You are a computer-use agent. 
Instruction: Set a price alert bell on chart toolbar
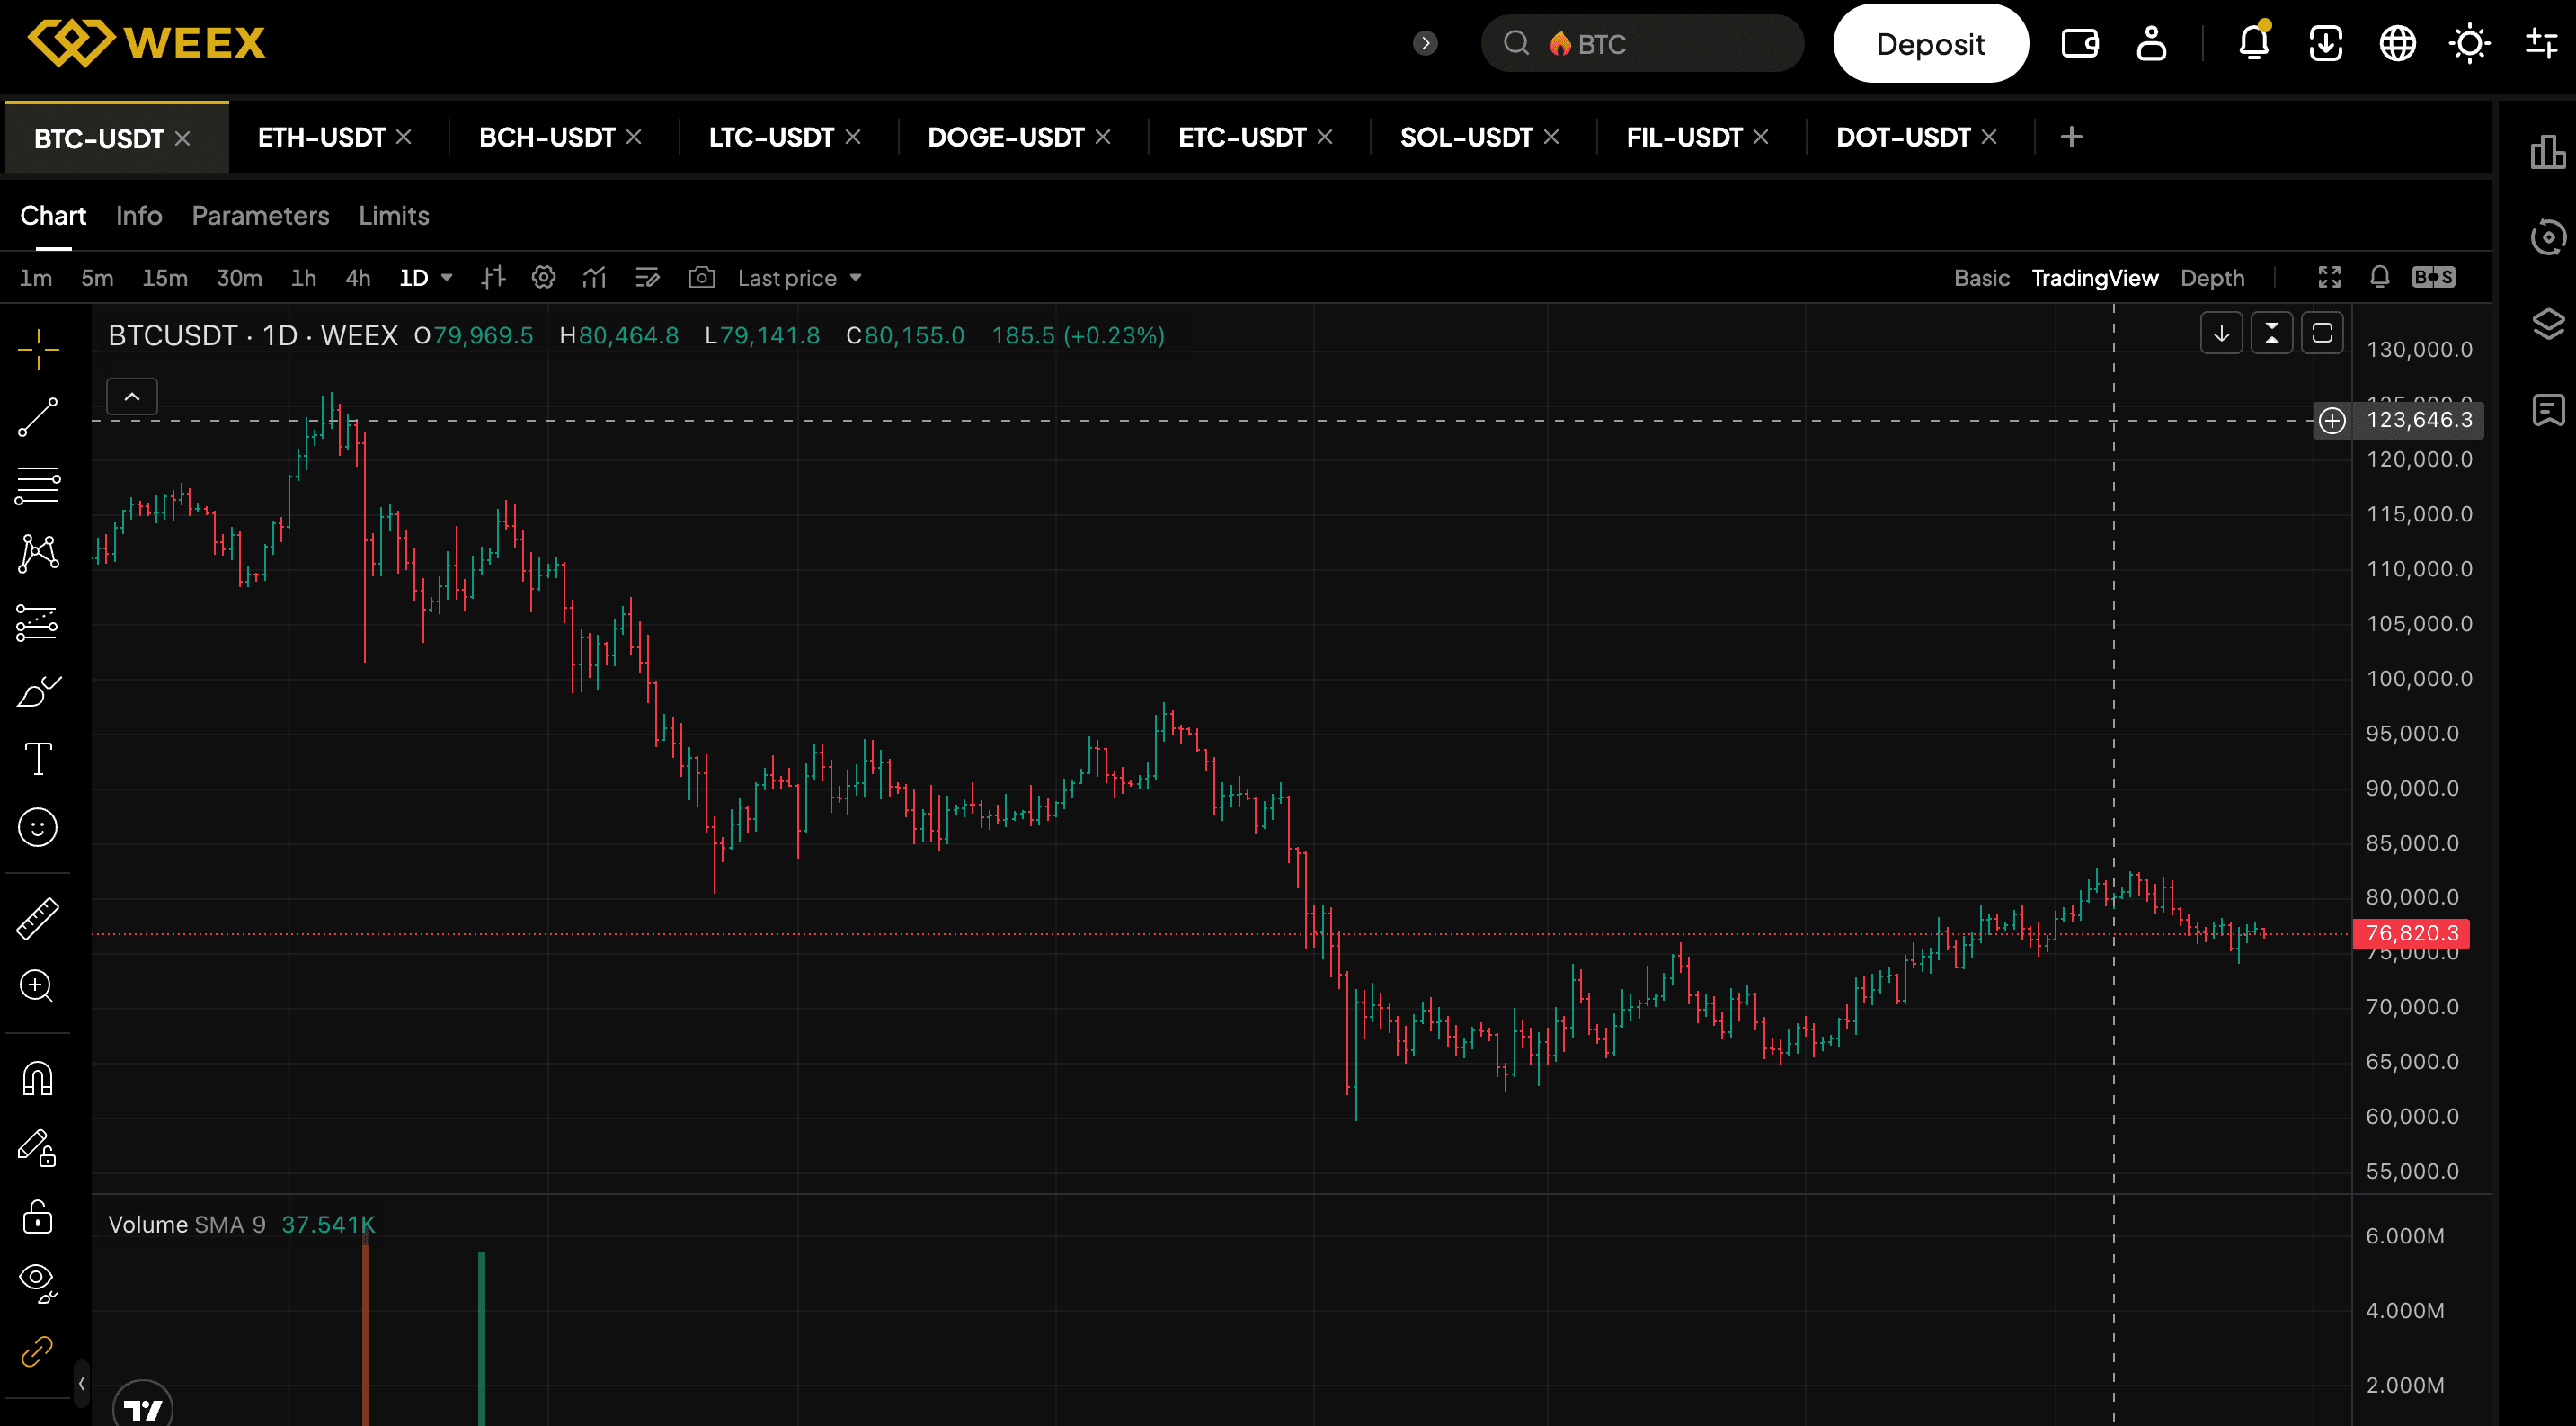click(x=2380, y=277)
